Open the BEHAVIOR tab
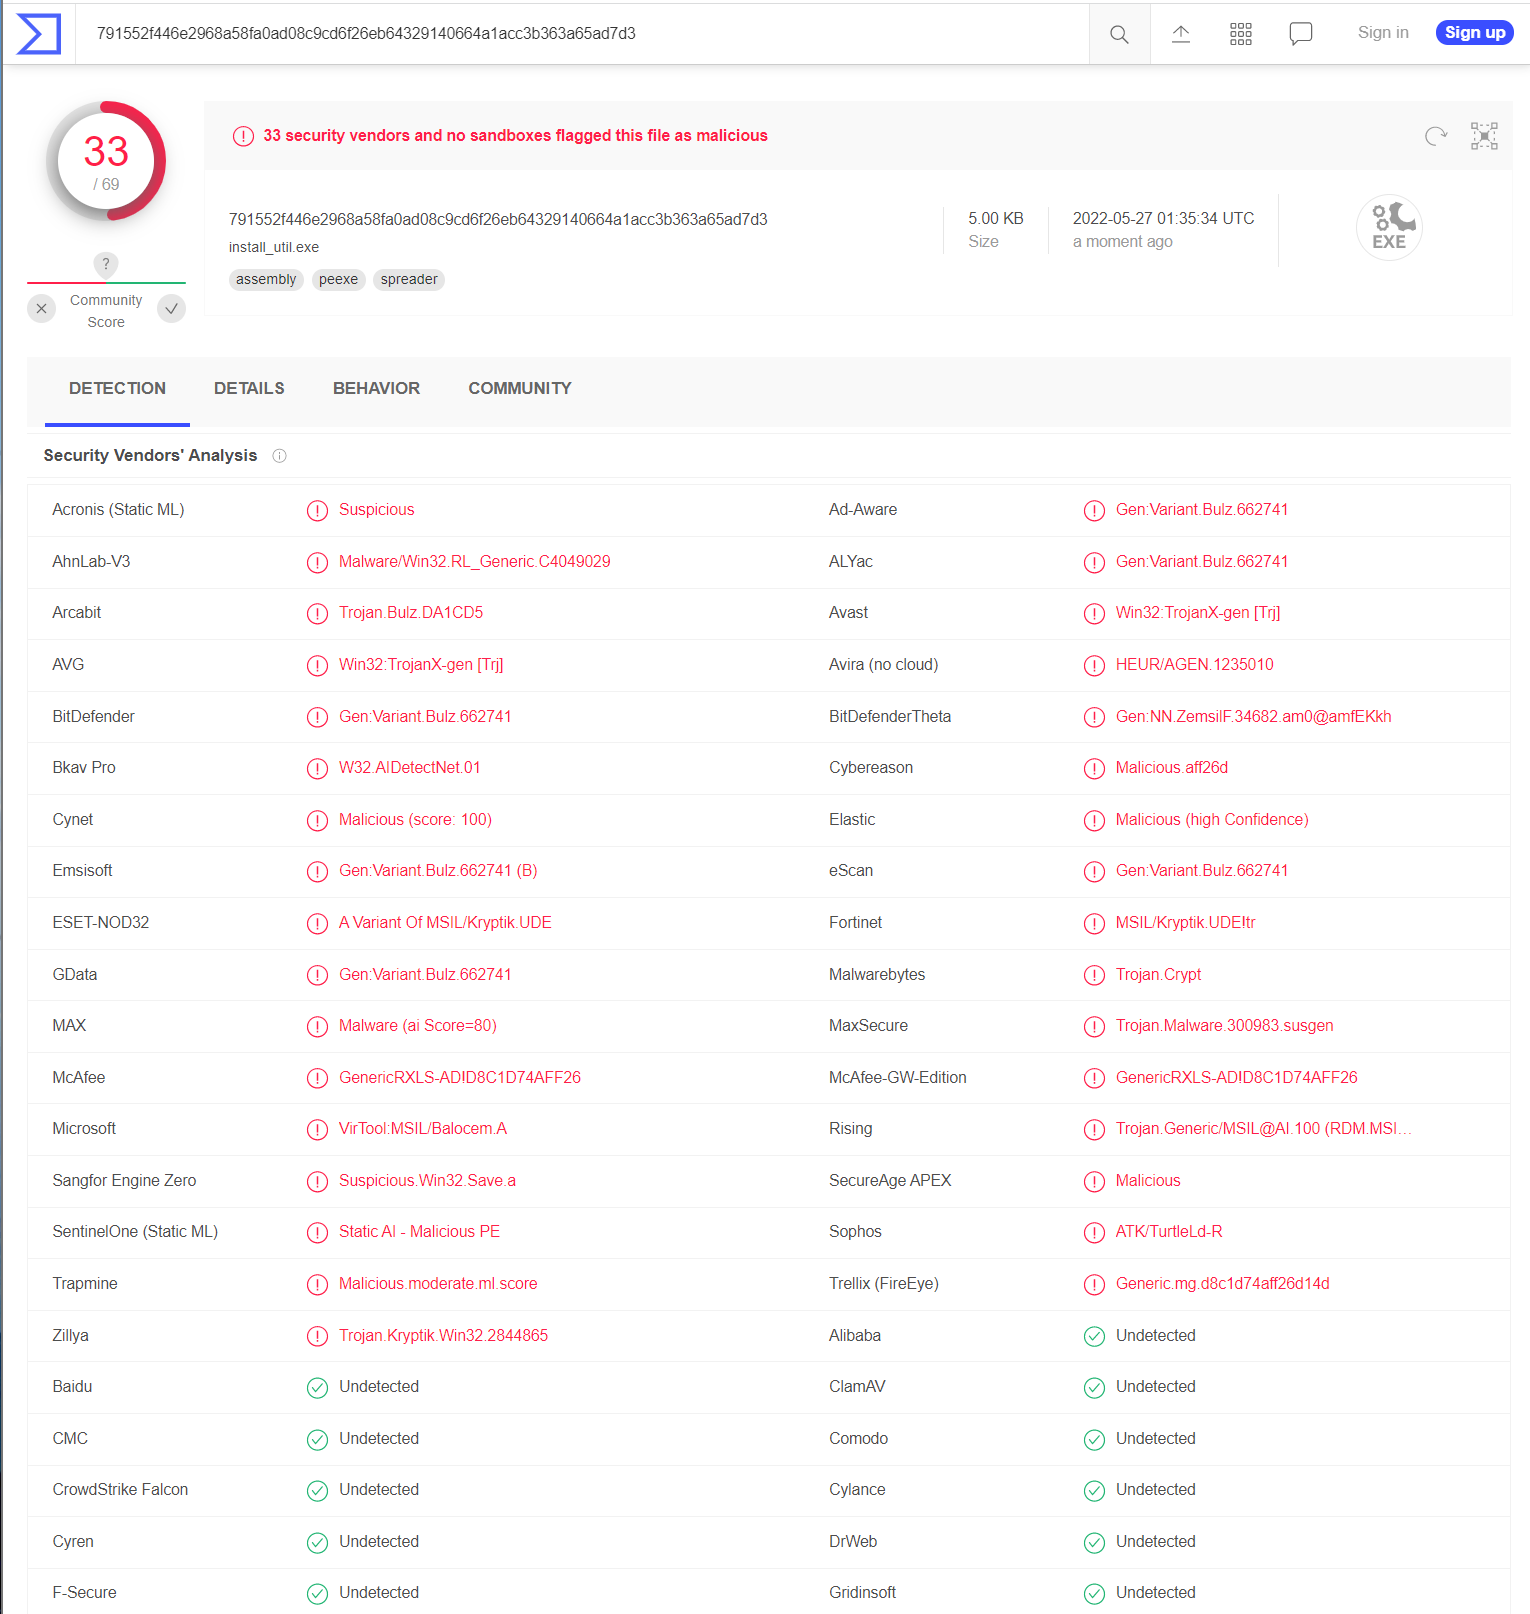 (376, 389)
